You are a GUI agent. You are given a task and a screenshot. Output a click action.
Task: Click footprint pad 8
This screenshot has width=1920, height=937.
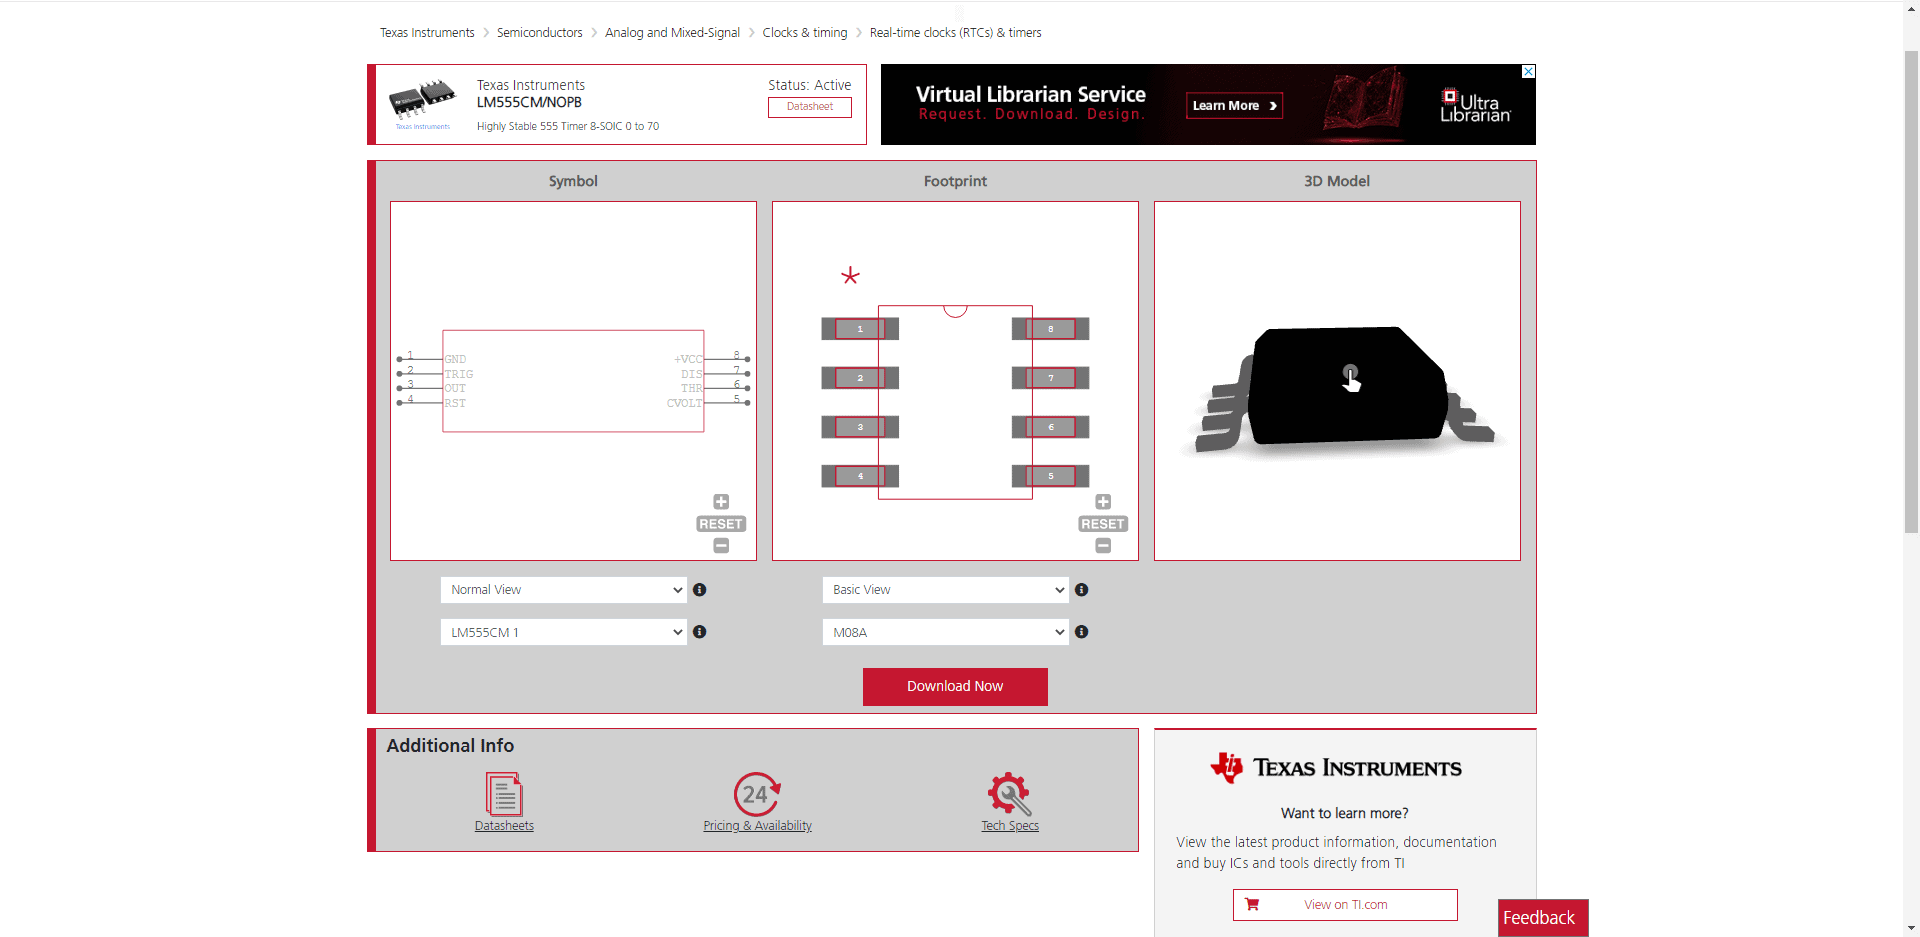tap(1050, 329)
